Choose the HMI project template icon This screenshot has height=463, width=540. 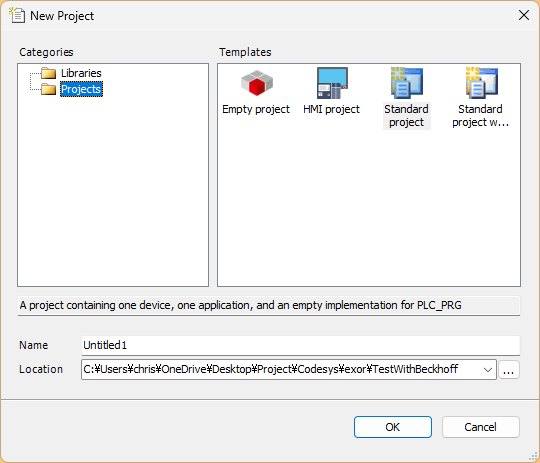[x=332, y=83]
